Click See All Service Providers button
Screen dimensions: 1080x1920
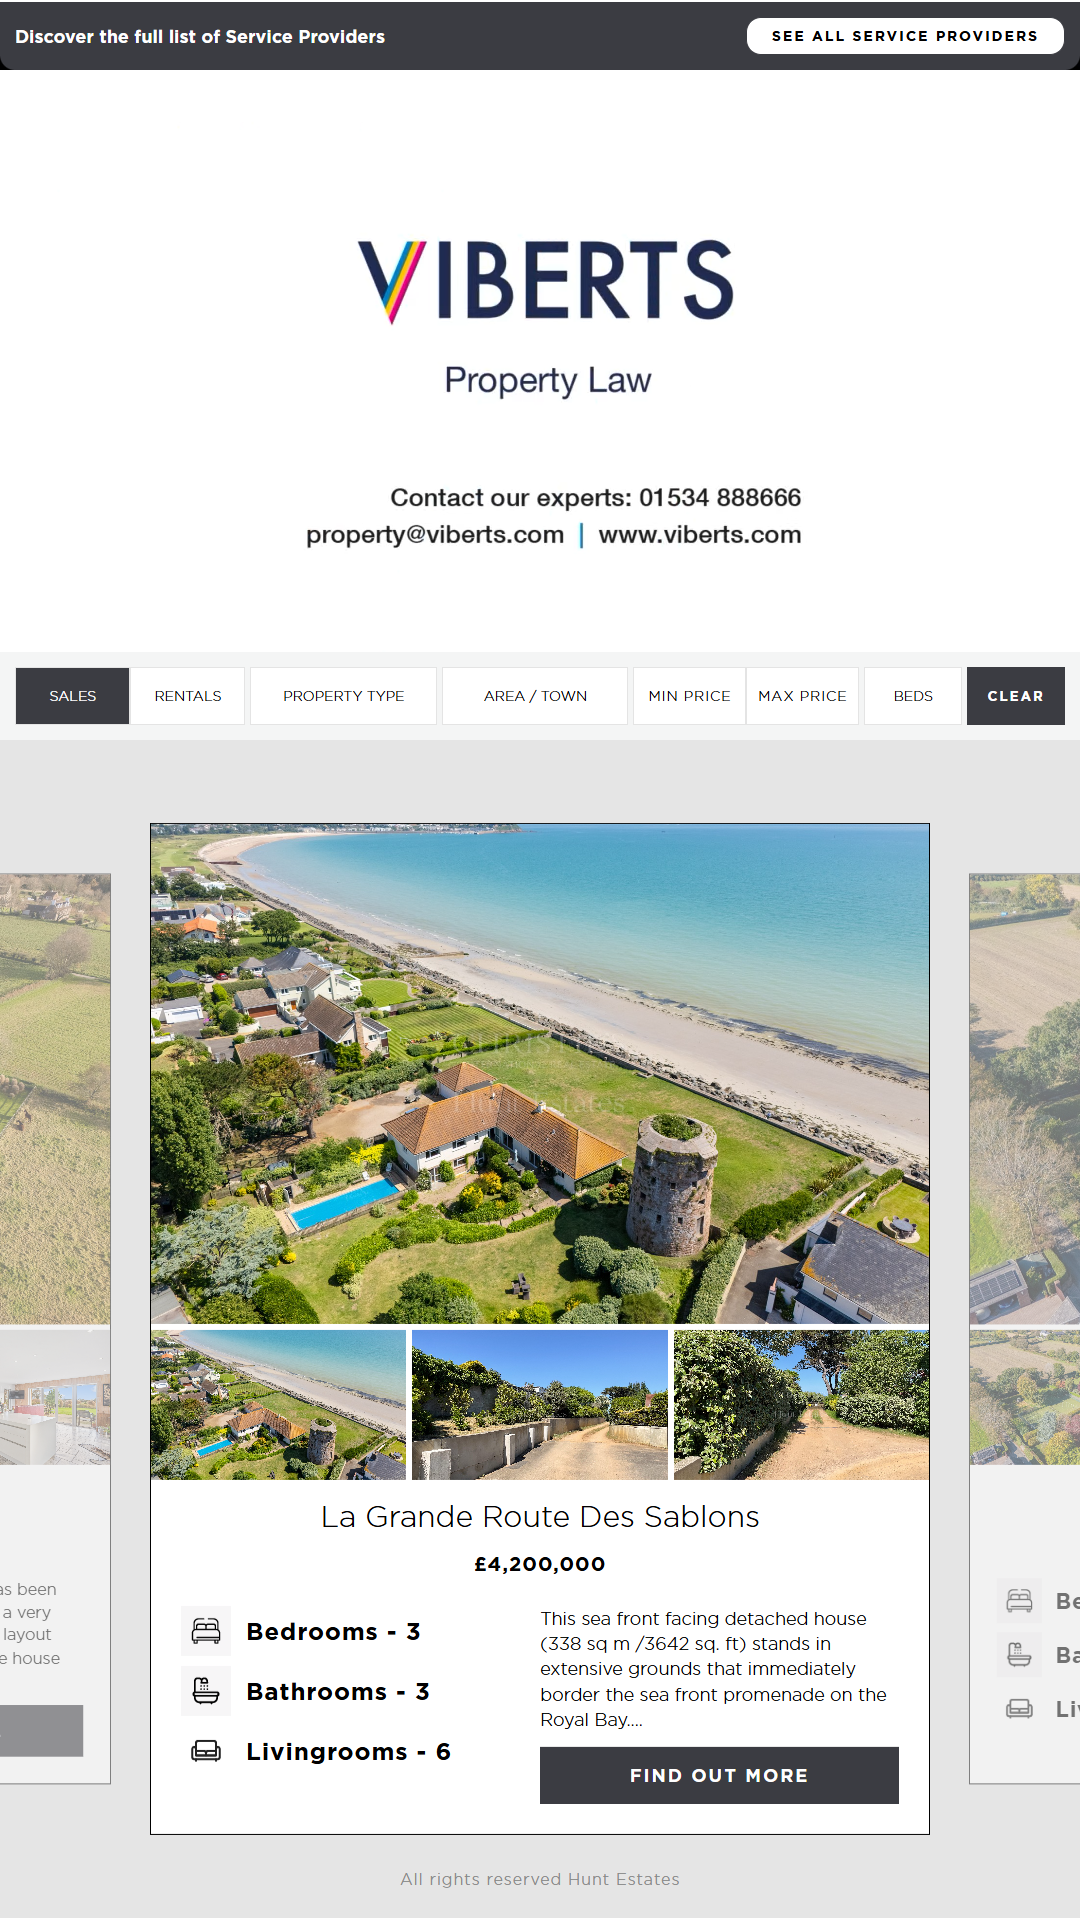click(x=905, y=36)
